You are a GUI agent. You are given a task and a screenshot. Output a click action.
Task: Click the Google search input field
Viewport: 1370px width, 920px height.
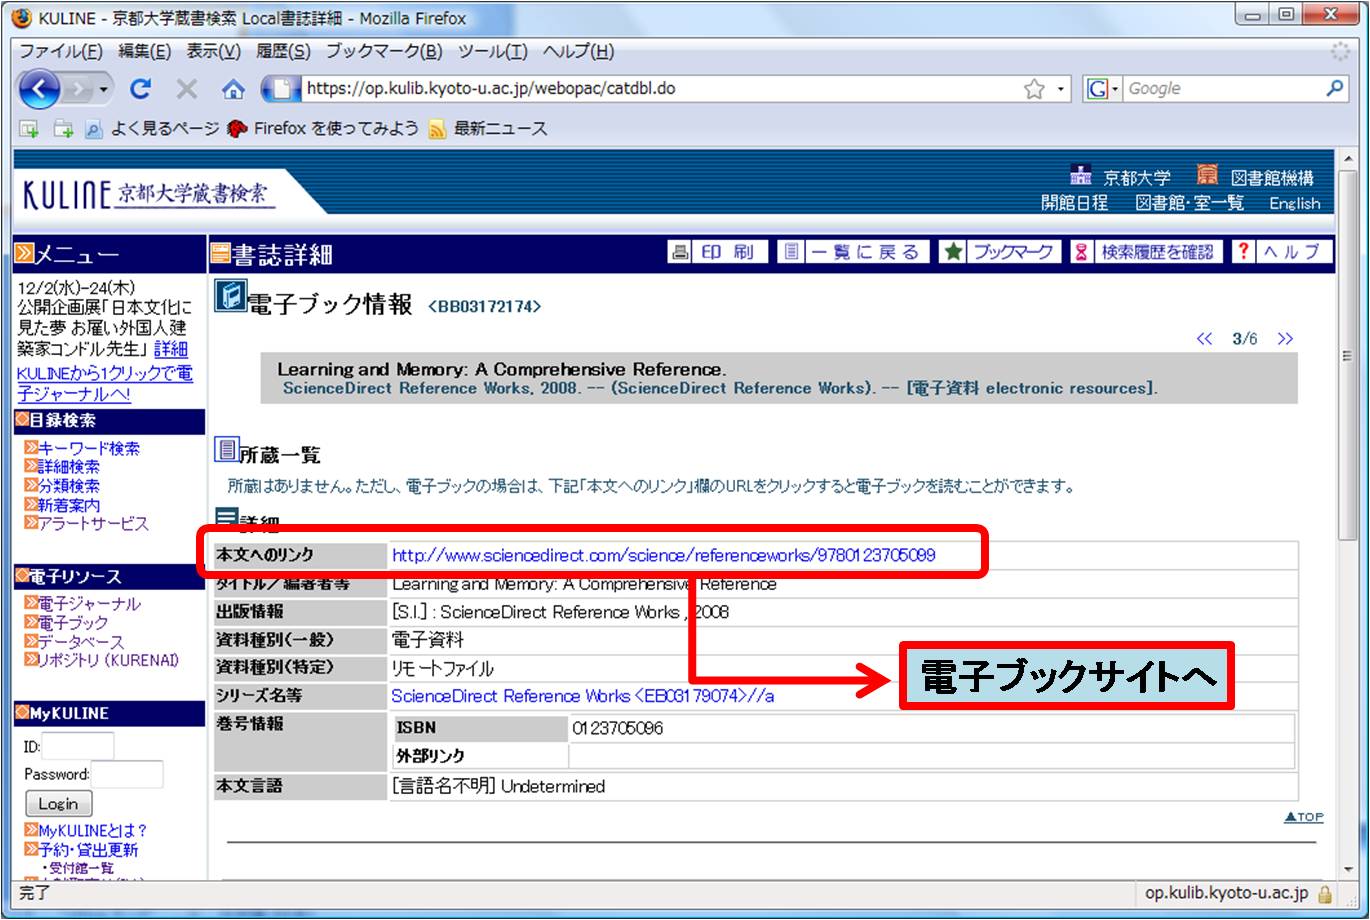pyautogui.click(x=1223, y=89)
